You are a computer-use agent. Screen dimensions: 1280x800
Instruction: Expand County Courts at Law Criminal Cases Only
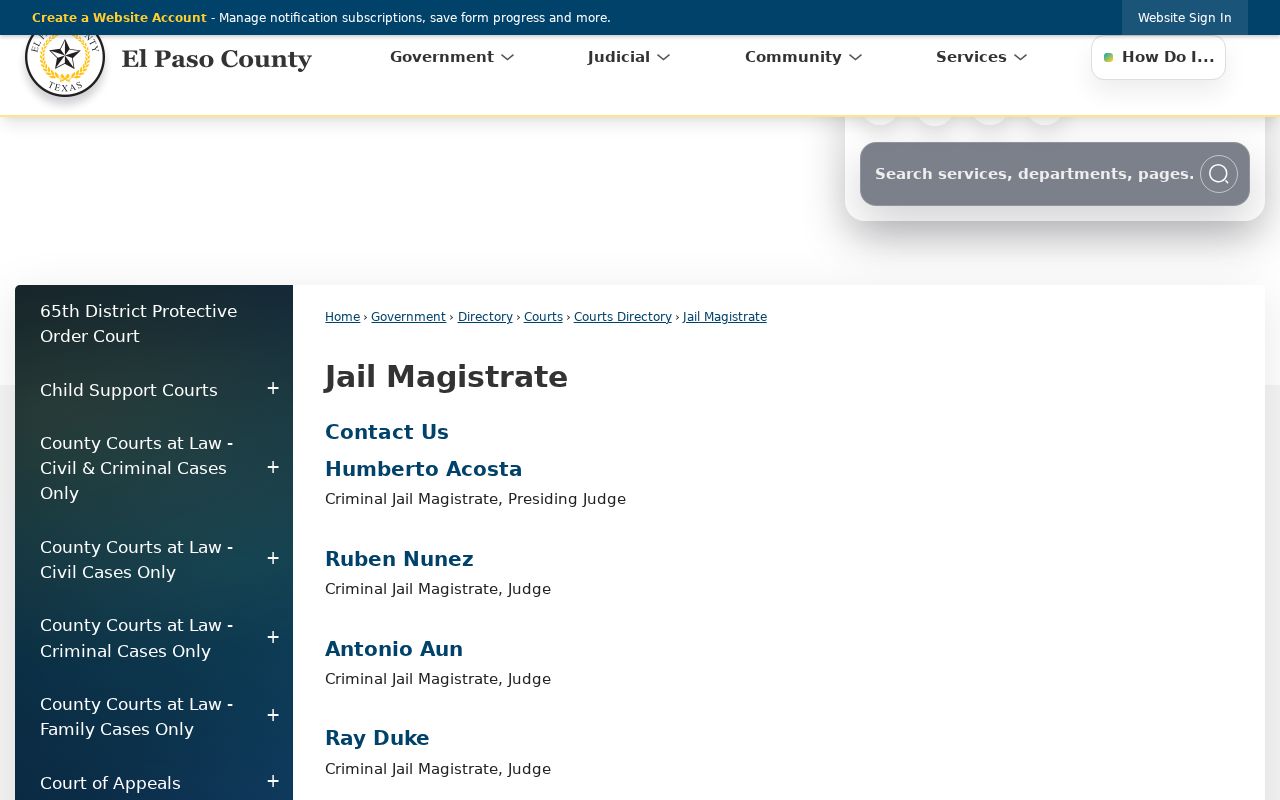(273, 638)
